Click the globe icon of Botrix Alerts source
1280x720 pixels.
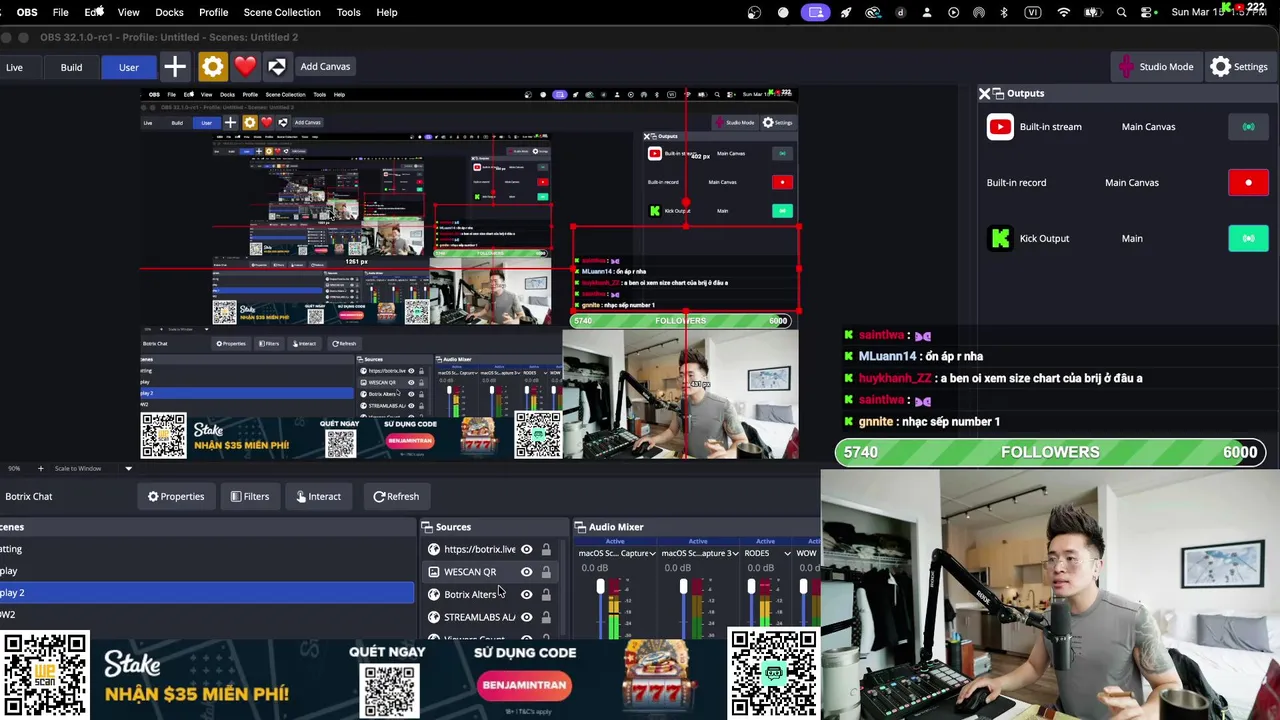coord(433,594)
